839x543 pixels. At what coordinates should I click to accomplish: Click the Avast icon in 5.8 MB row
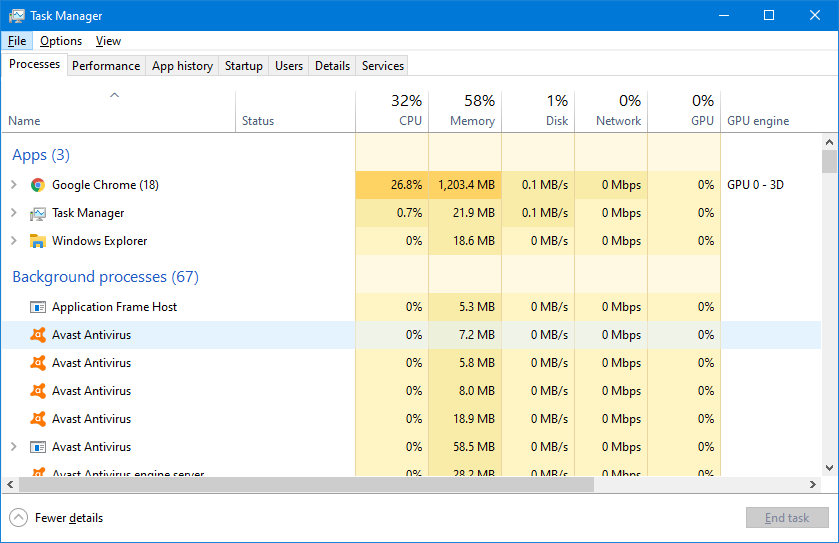click(37, 363)
